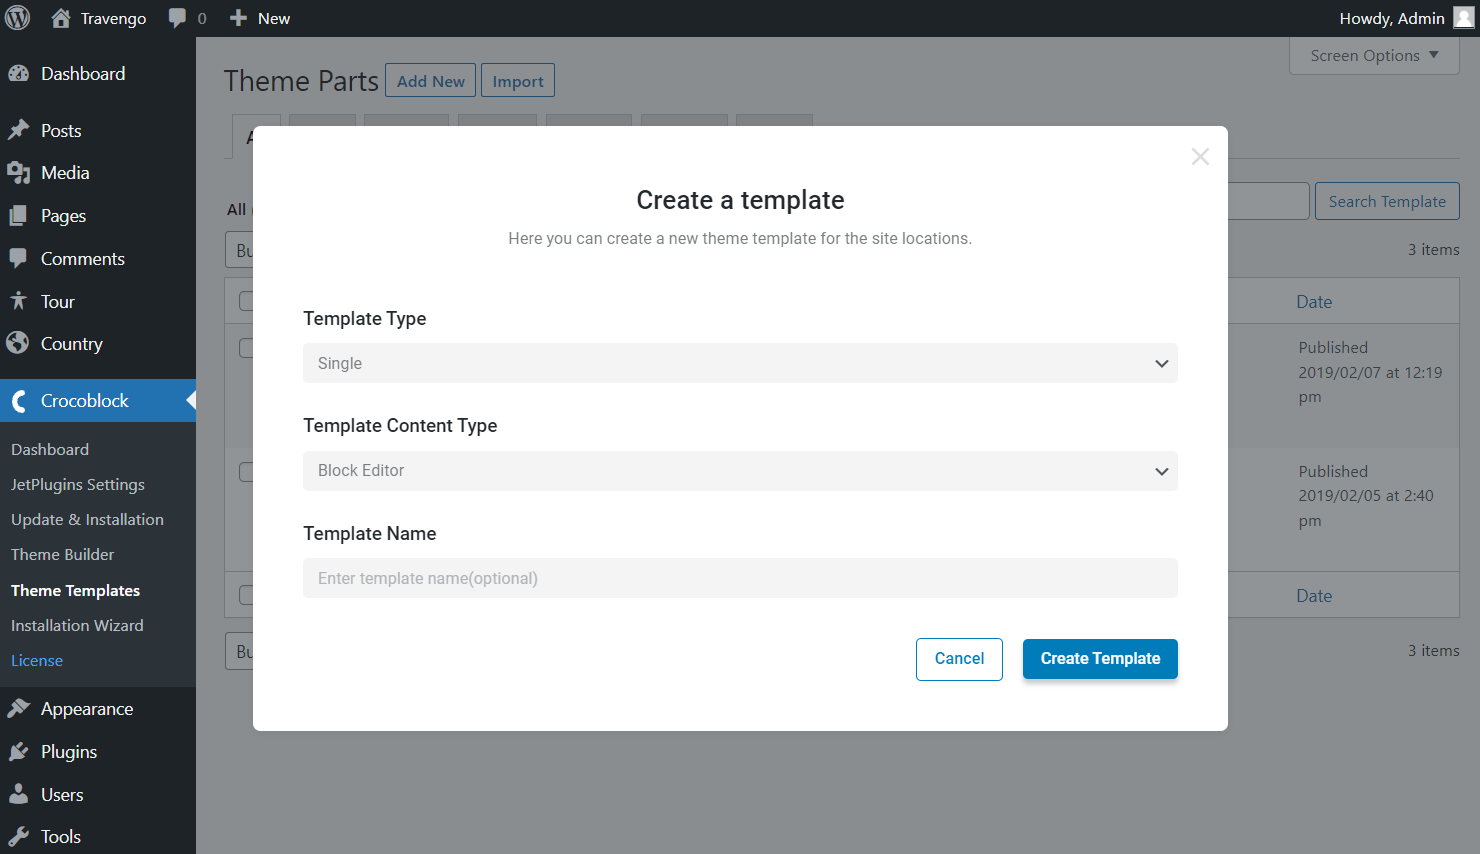Viewport: 1480px width, 854px height.
Task: Open Theme Templates submenu item
Action: [75, 591]
